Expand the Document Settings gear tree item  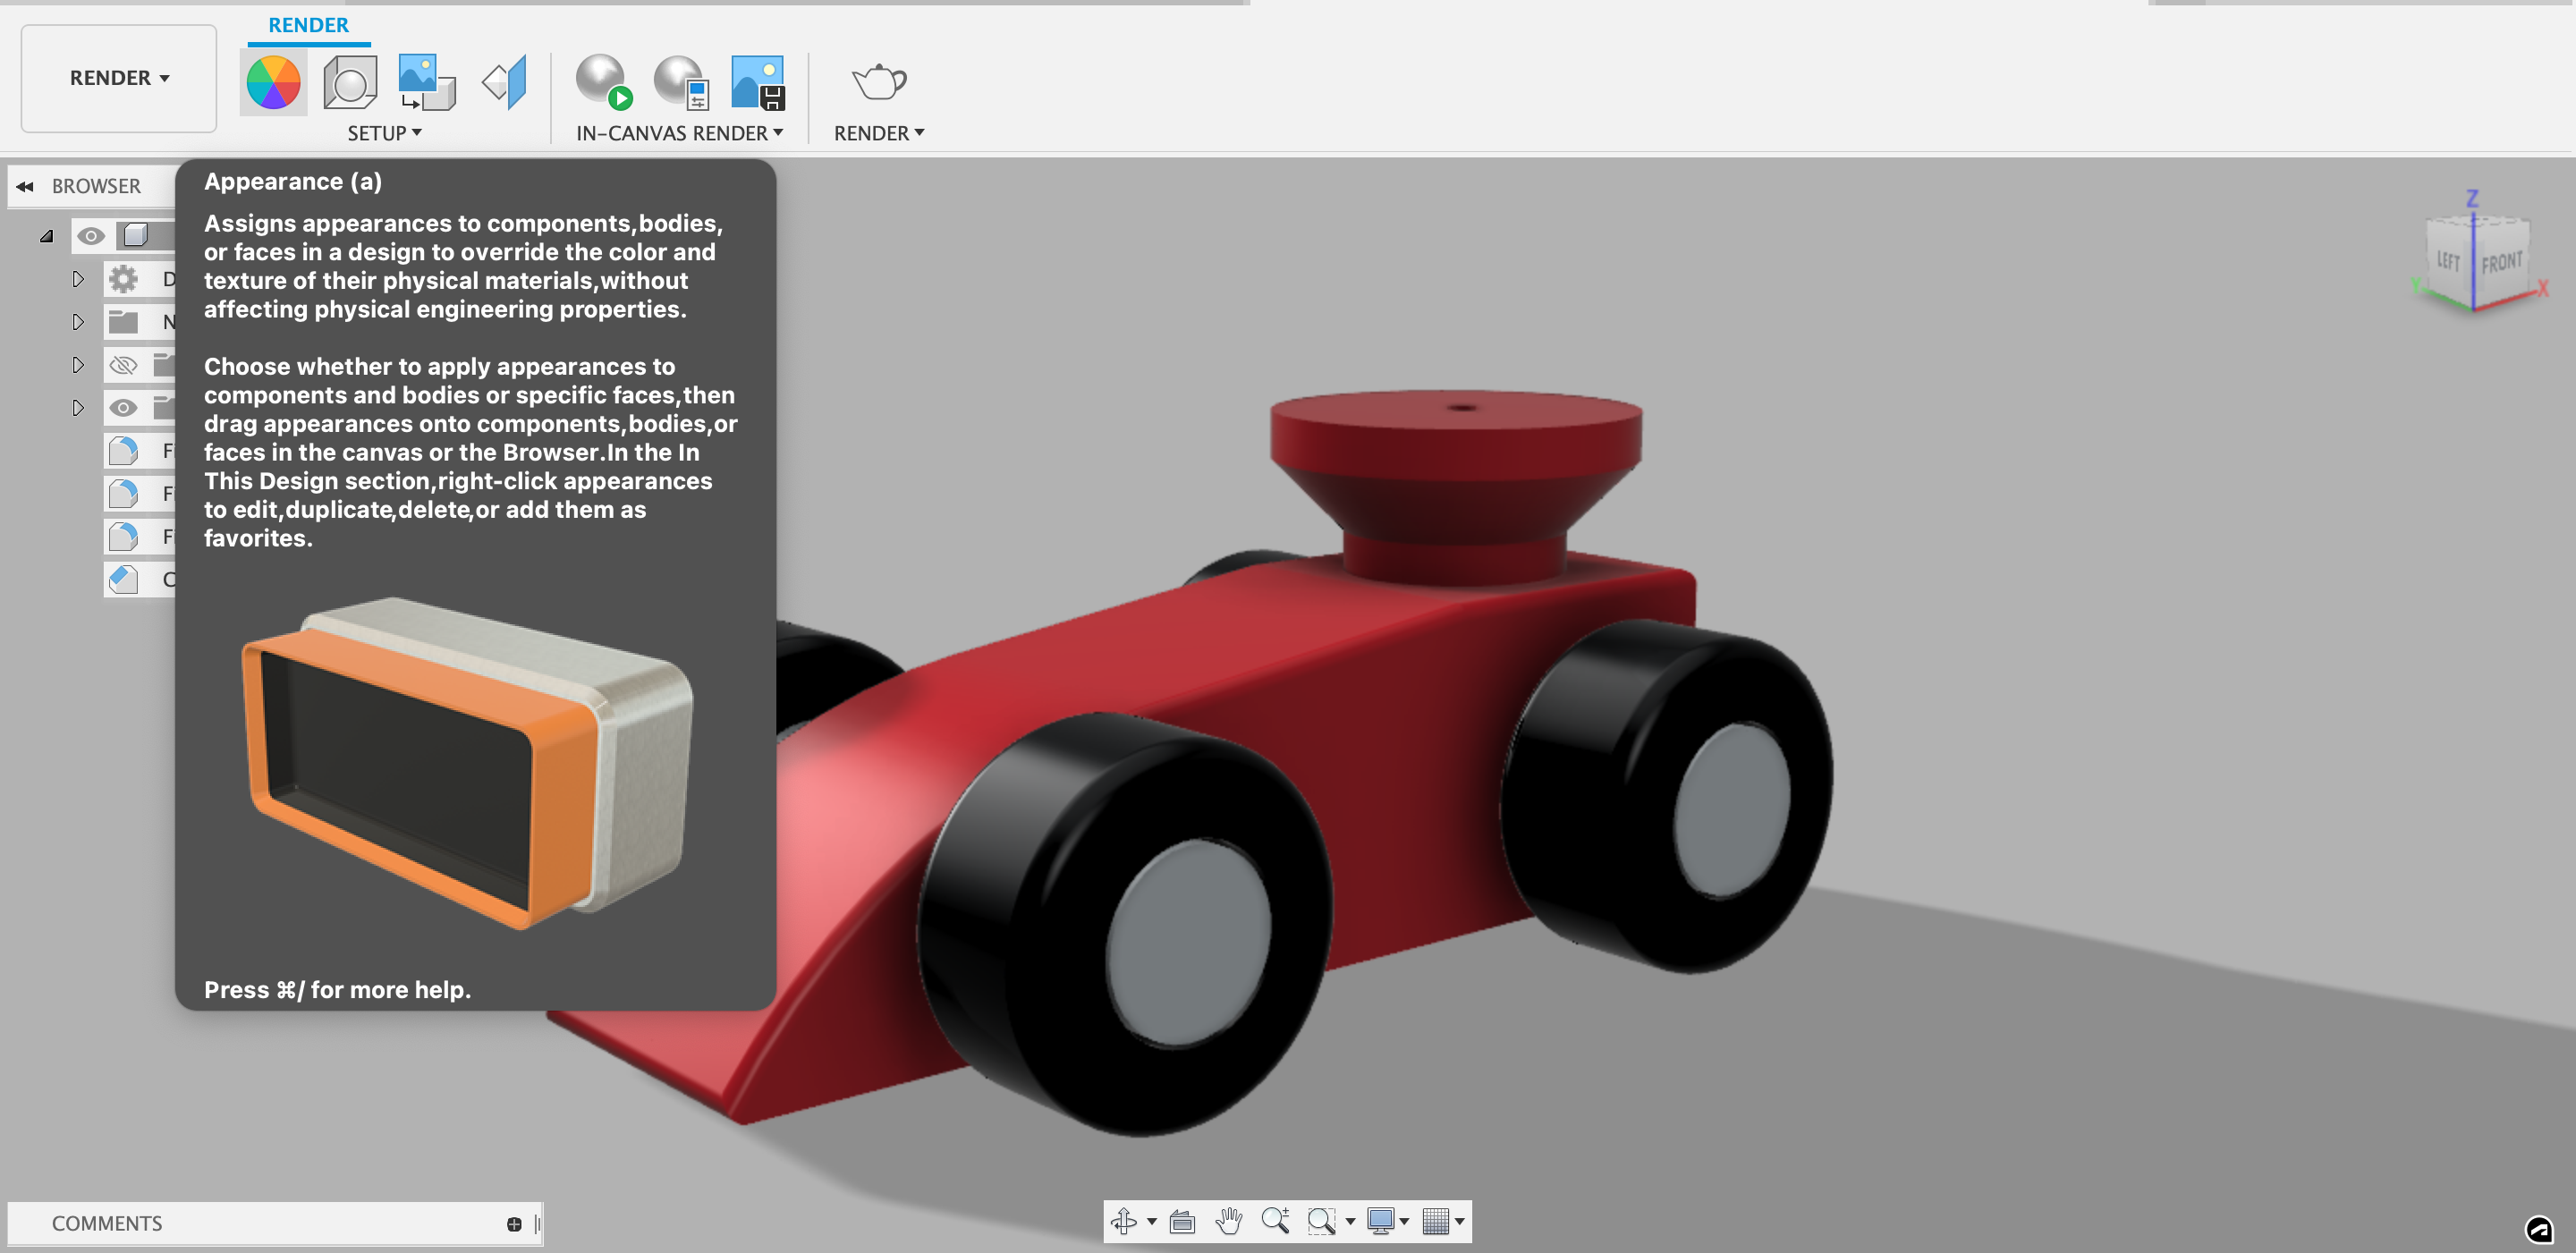(x=79, y=279)
